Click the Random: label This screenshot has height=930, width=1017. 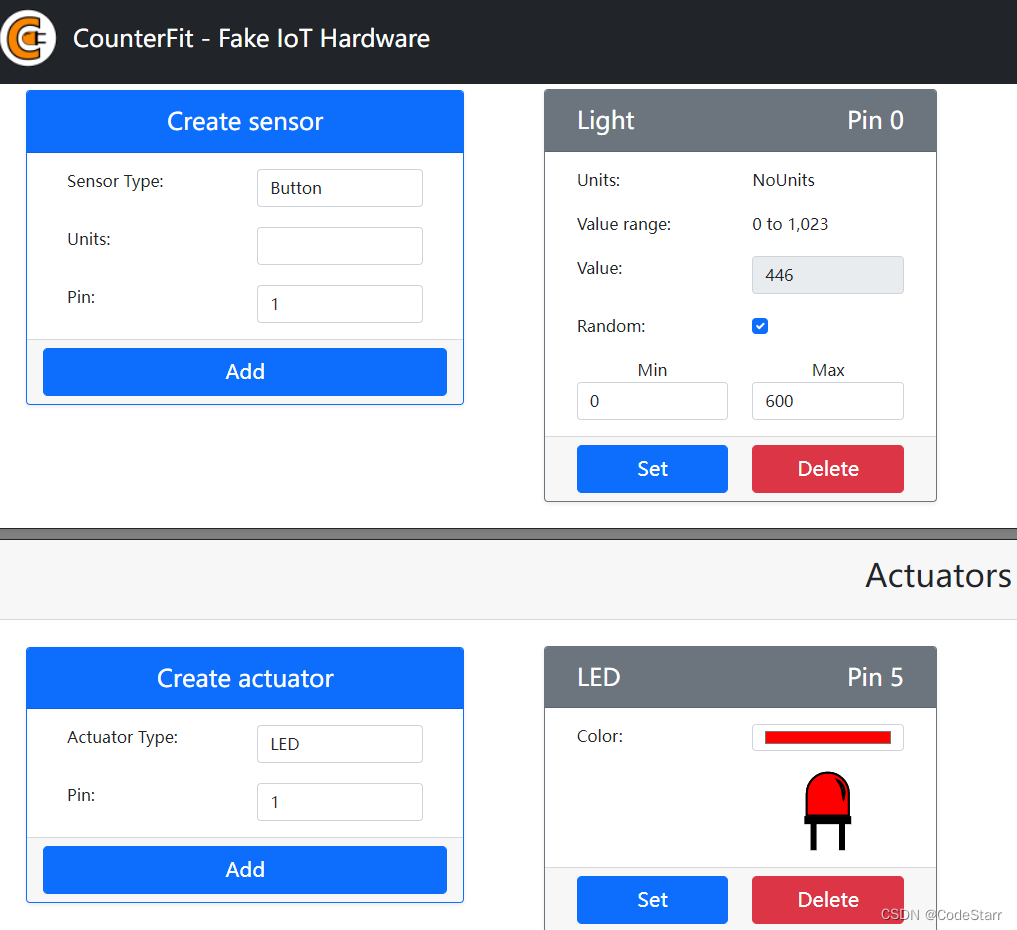point(611,326)
